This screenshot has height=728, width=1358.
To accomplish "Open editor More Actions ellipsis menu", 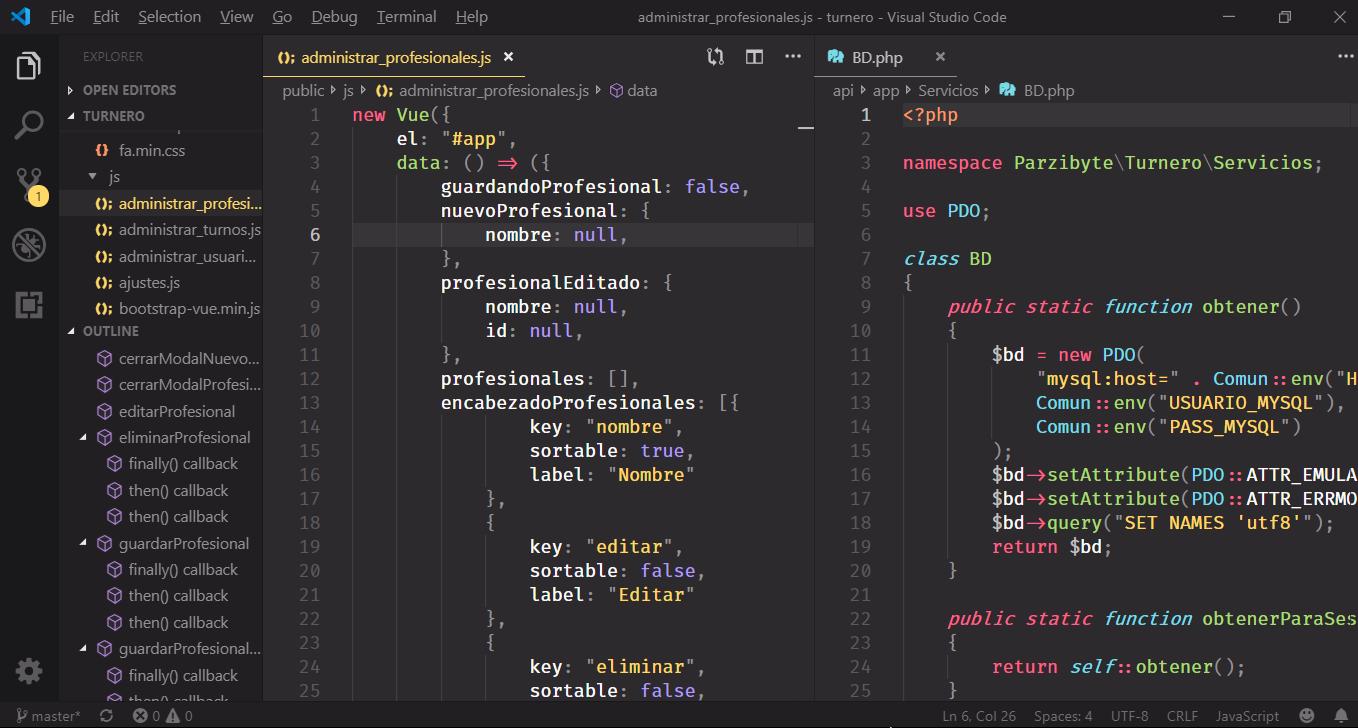I will 793,57.
